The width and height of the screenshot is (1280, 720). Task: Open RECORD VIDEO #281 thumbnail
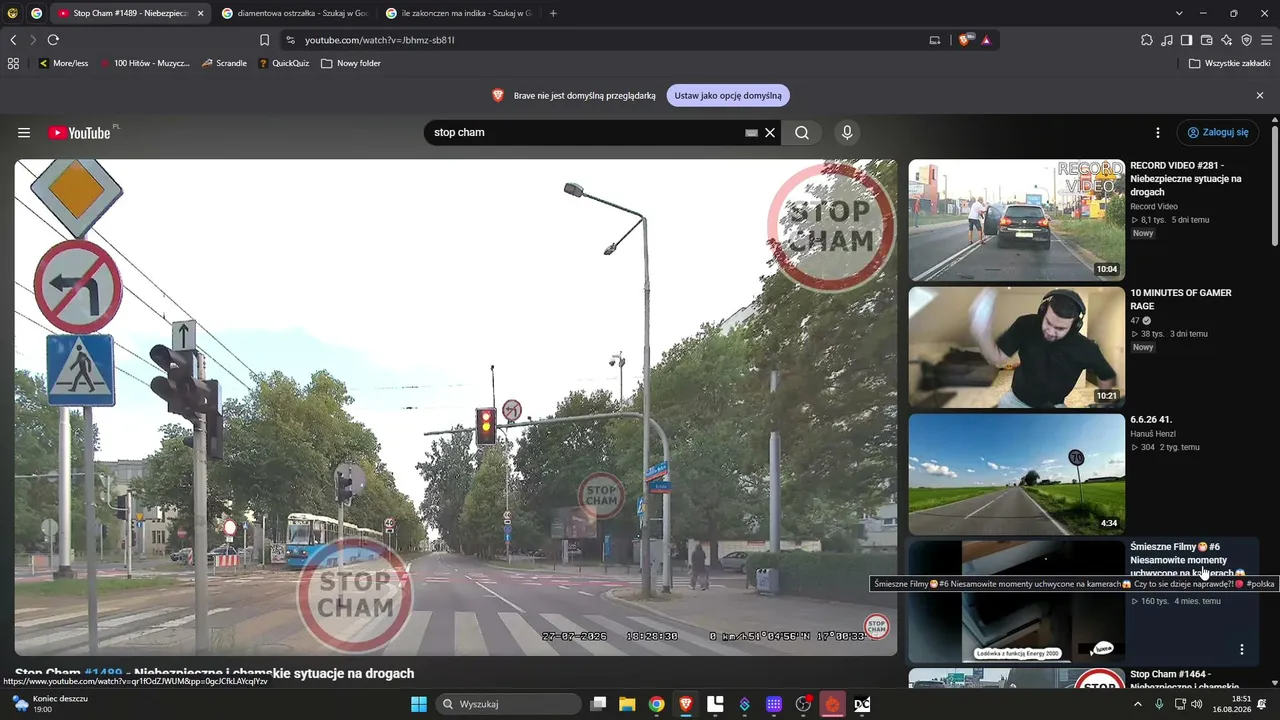coord(1016,220)
